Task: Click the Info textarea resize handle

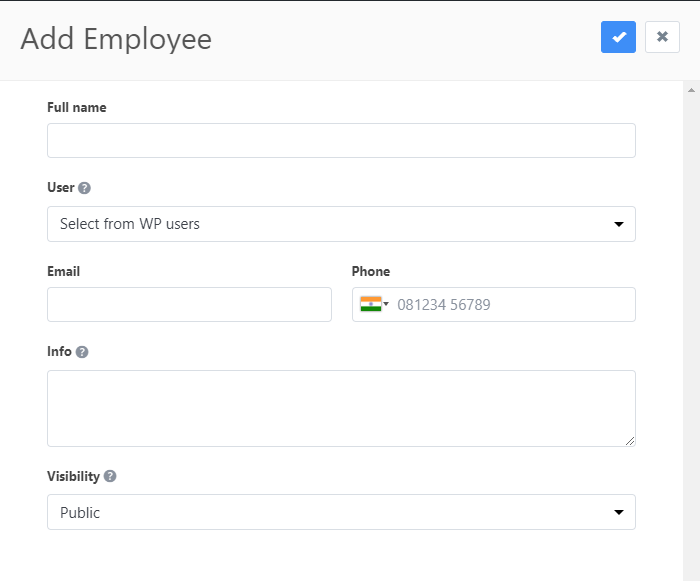Action: click(x=630, y=441)
